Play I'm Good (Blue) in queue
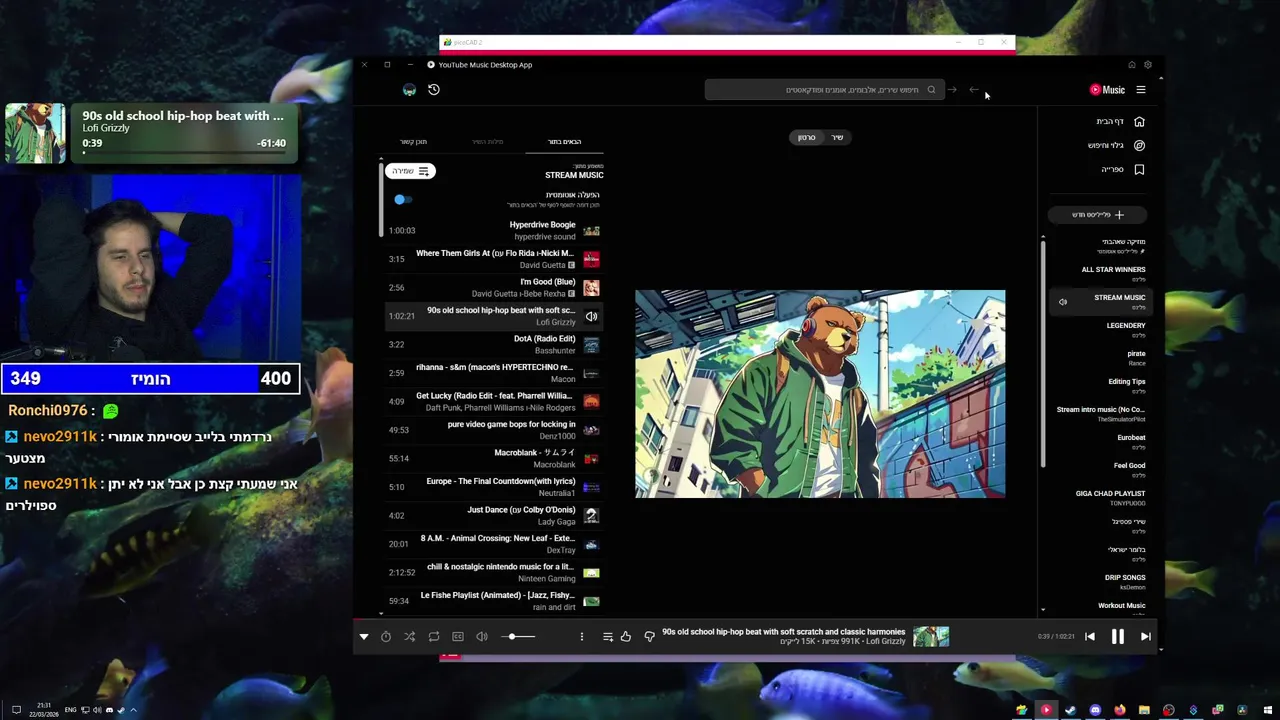The height and width of the screenshot is (720, 1280). [x=494, y=287]
